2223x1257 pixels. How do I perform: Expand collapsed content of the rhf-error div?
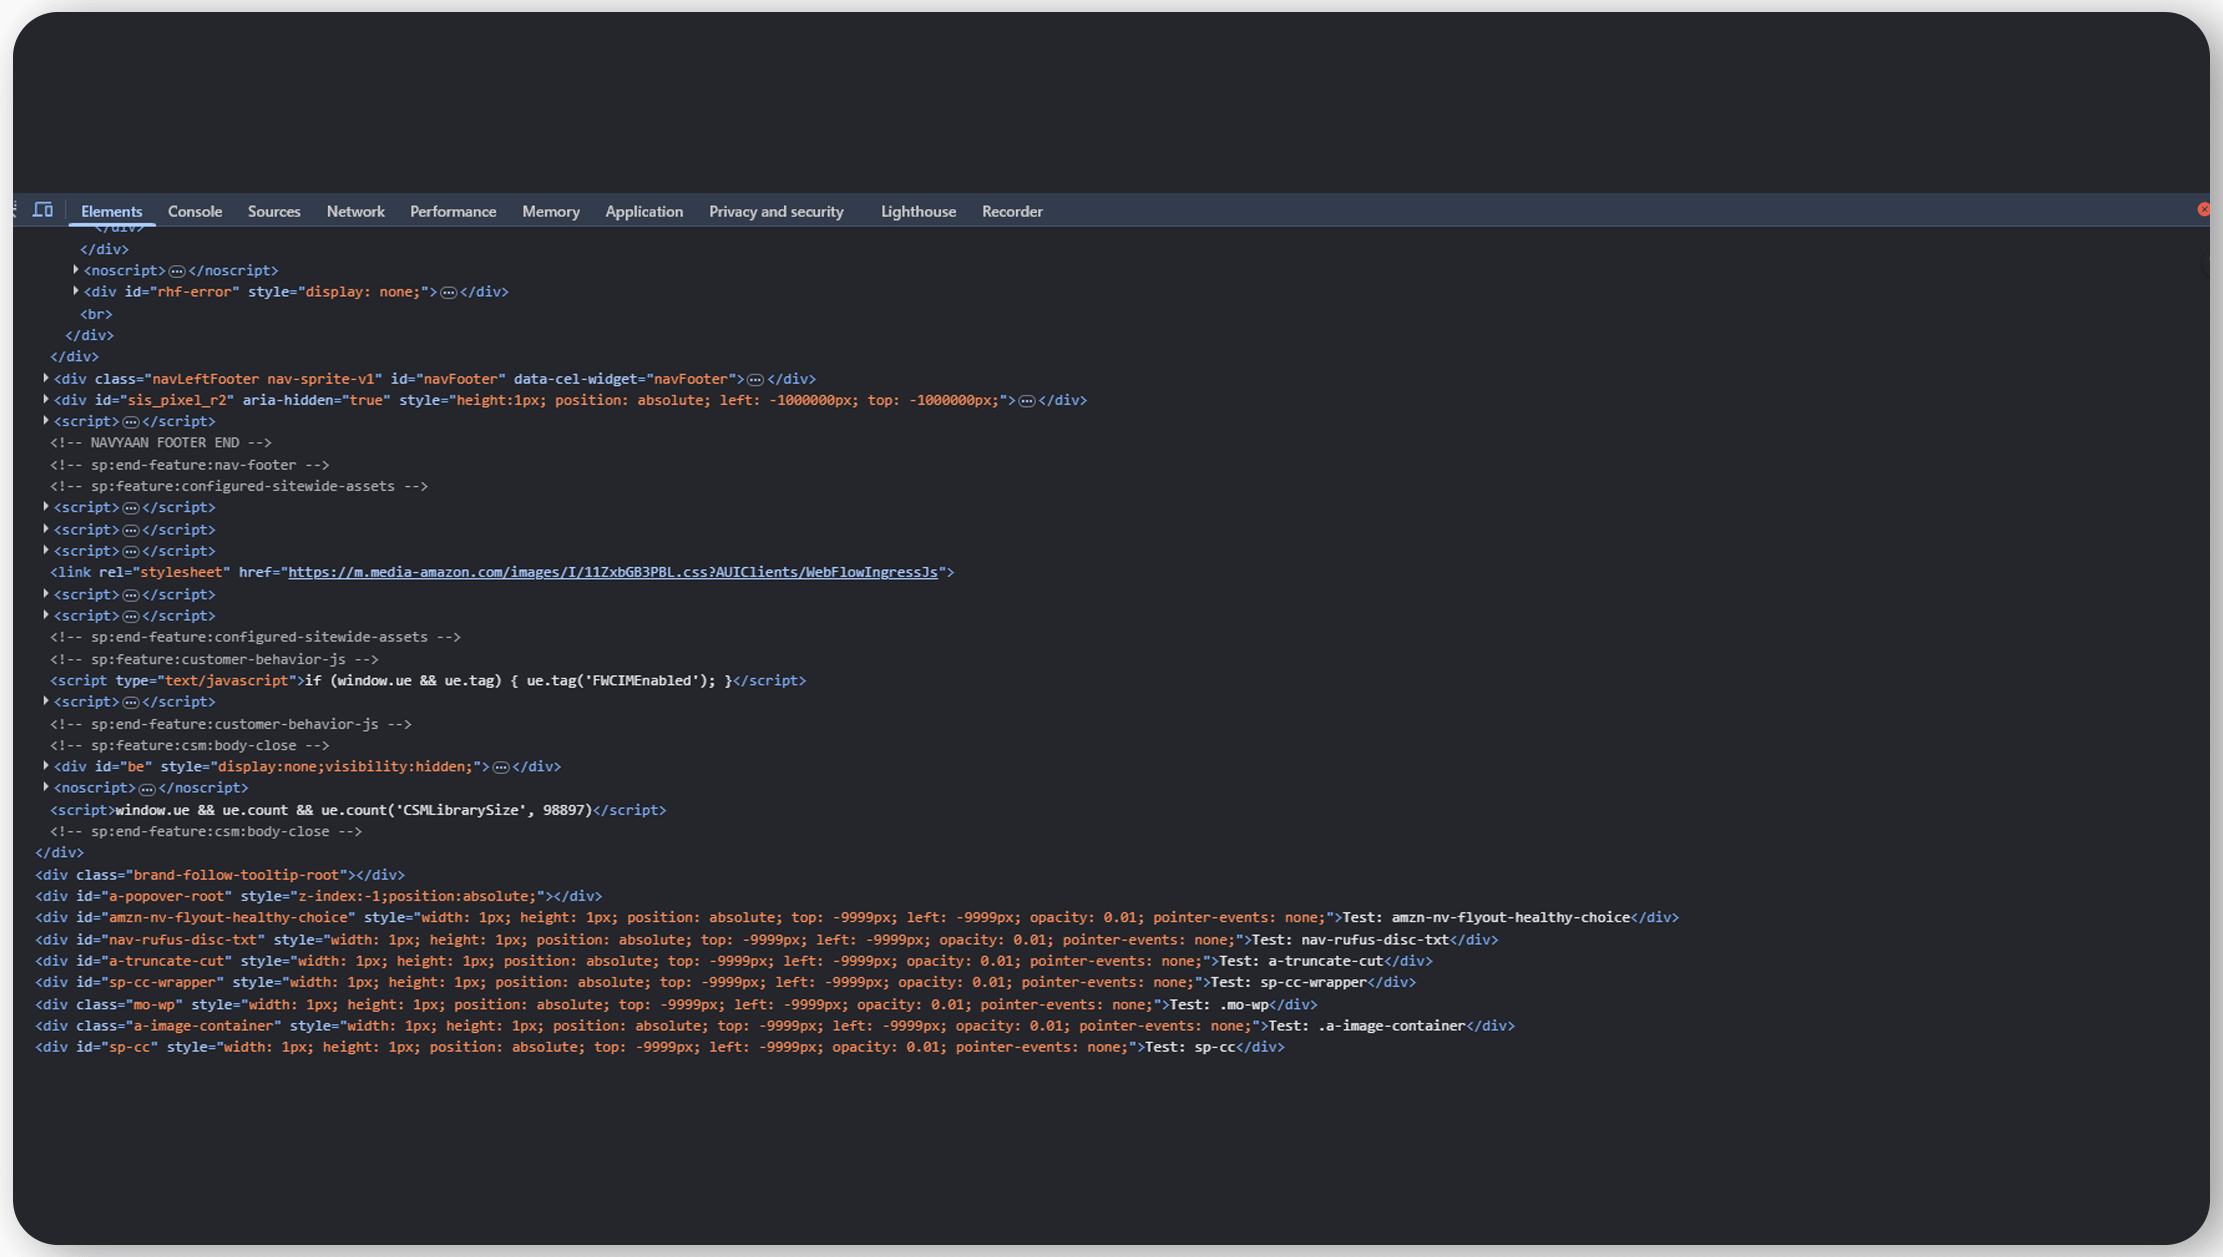pos(448,291)
